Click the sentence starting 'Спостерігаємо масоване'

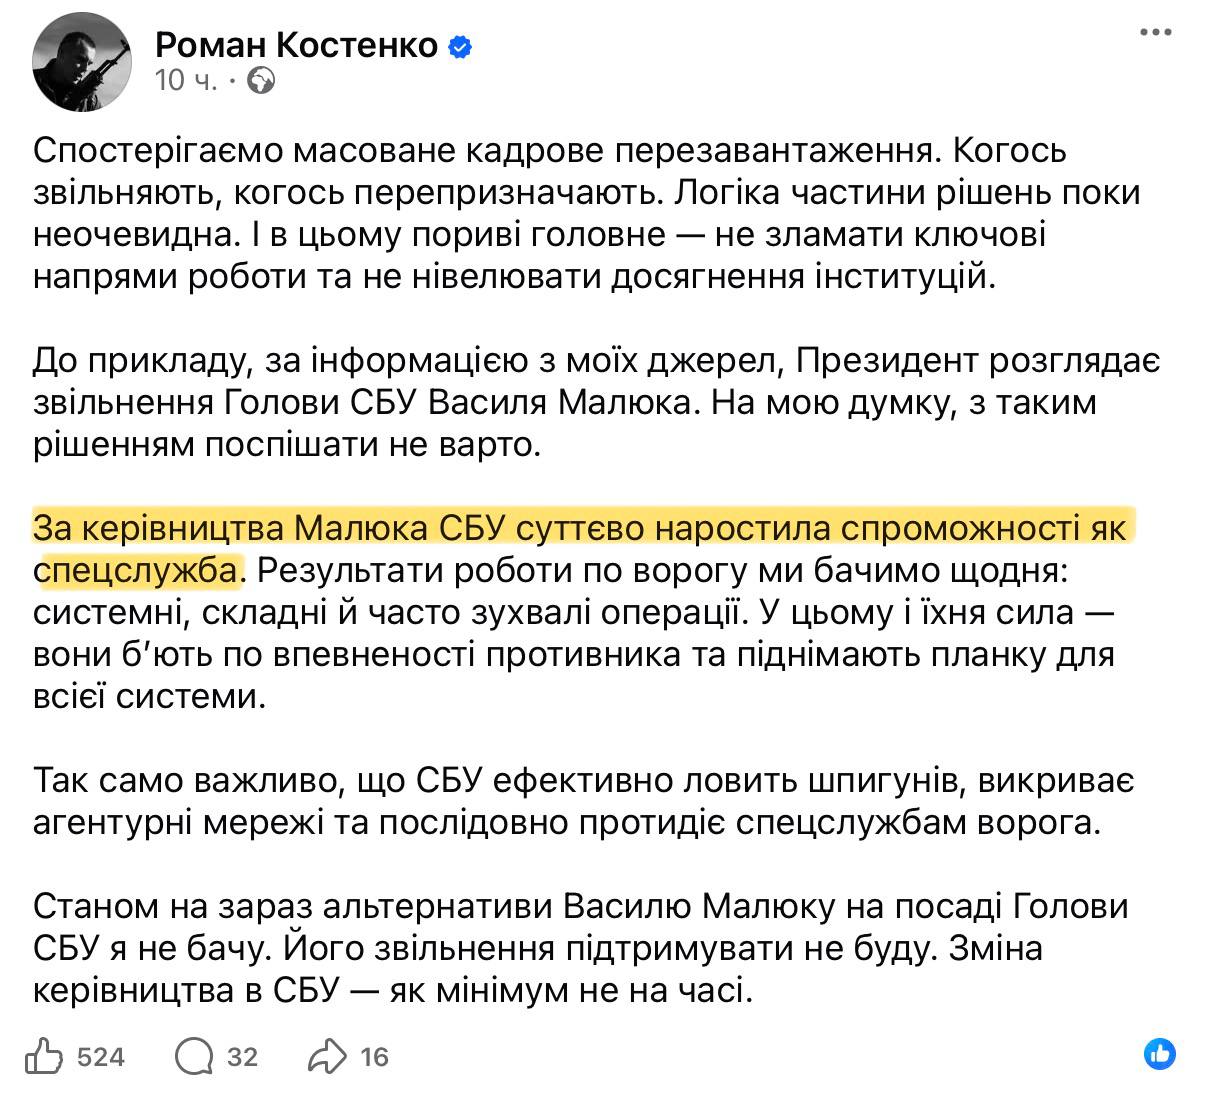point(480,150)
